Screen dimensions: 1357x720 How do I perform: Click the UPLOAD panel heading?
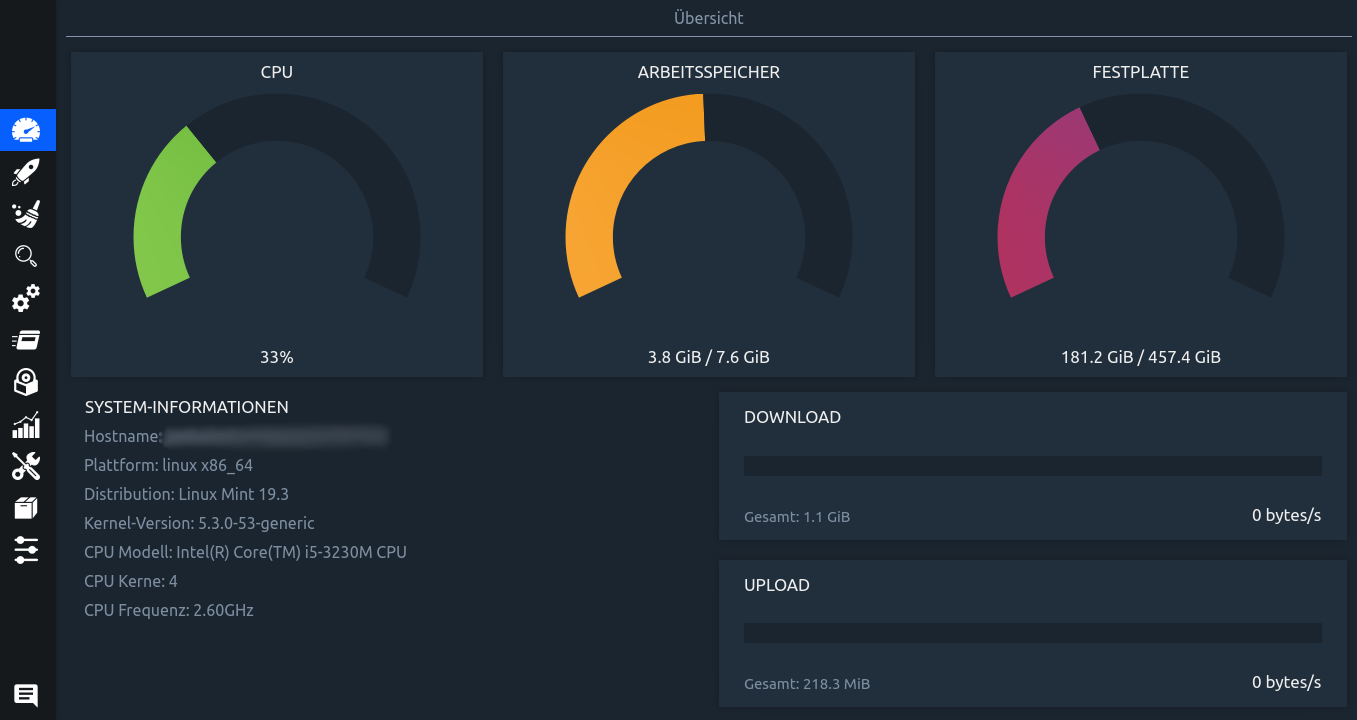777,585
